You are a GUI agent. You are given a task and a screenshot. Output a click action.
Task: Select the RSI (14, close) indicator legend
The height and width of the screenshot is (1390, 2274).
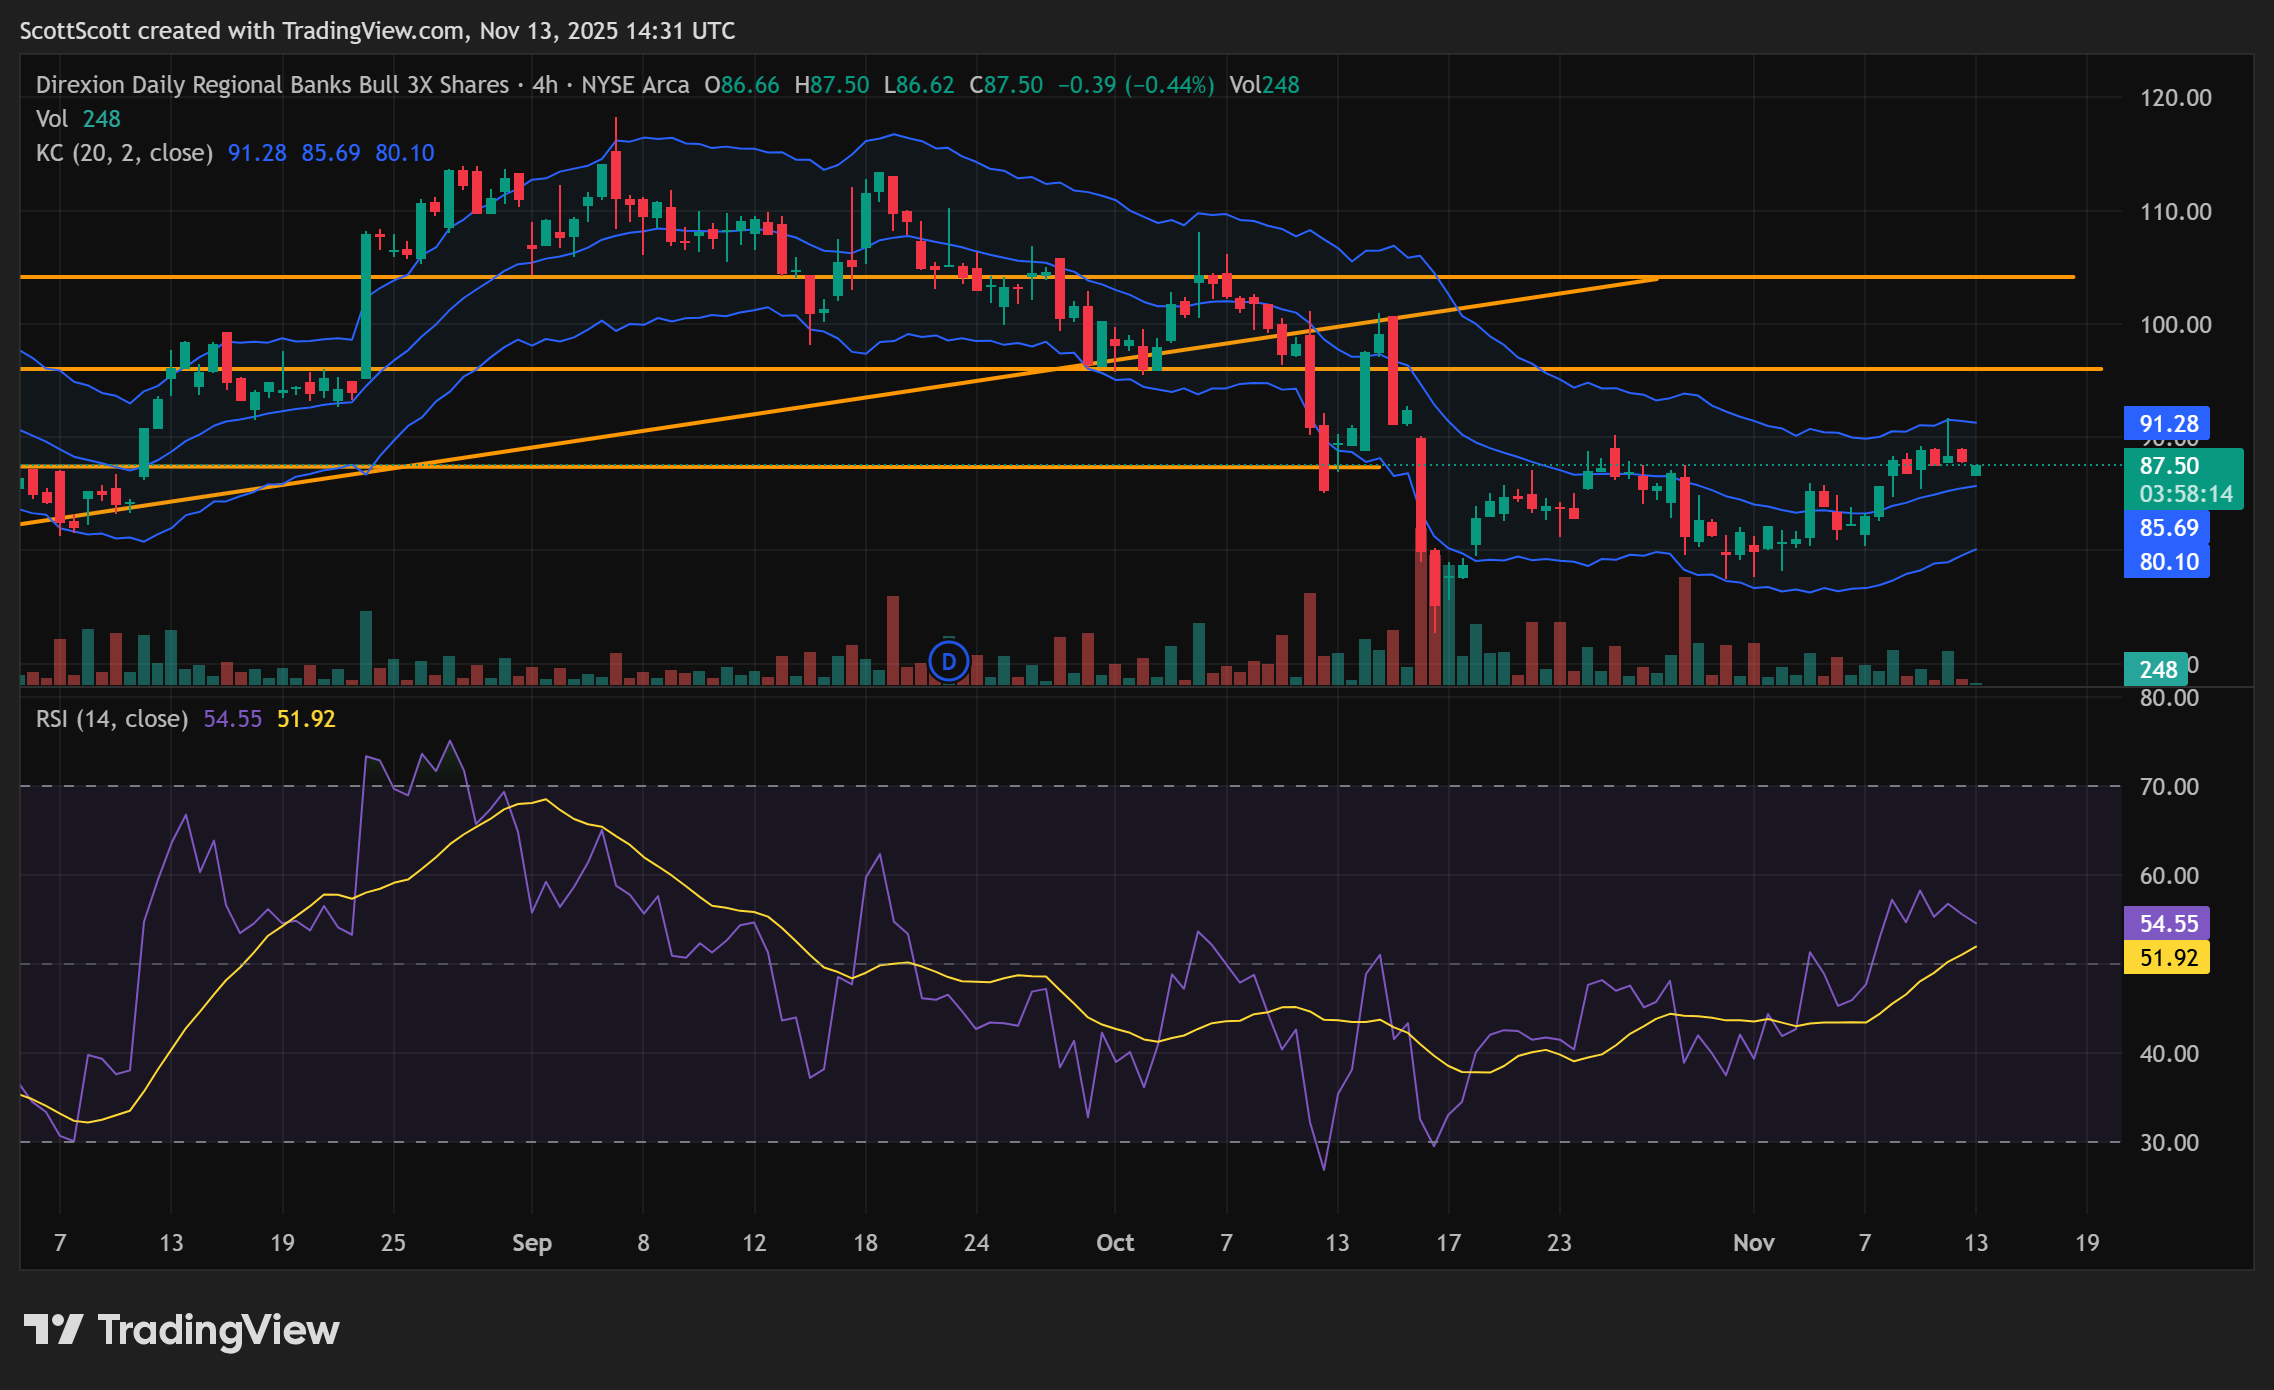pos(112,719)
